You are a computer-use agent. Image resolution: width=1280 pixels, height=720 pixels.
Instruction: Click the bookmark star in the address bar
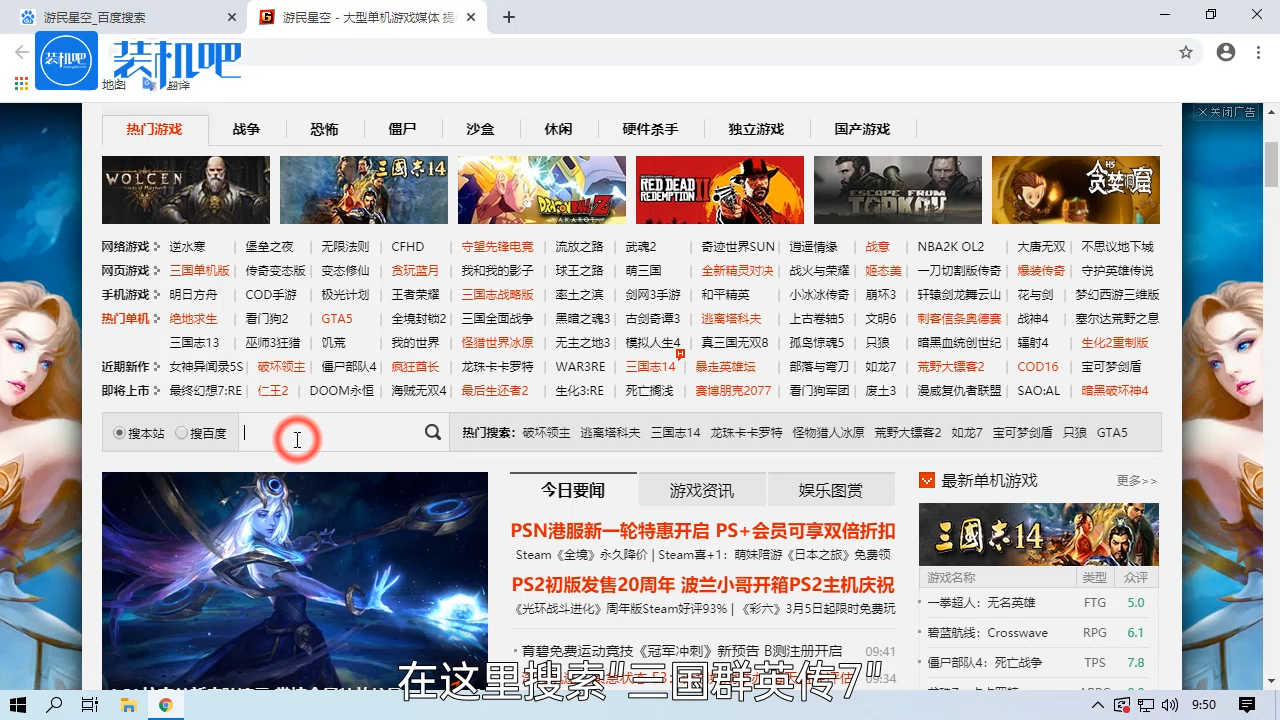pos(1186,51)
